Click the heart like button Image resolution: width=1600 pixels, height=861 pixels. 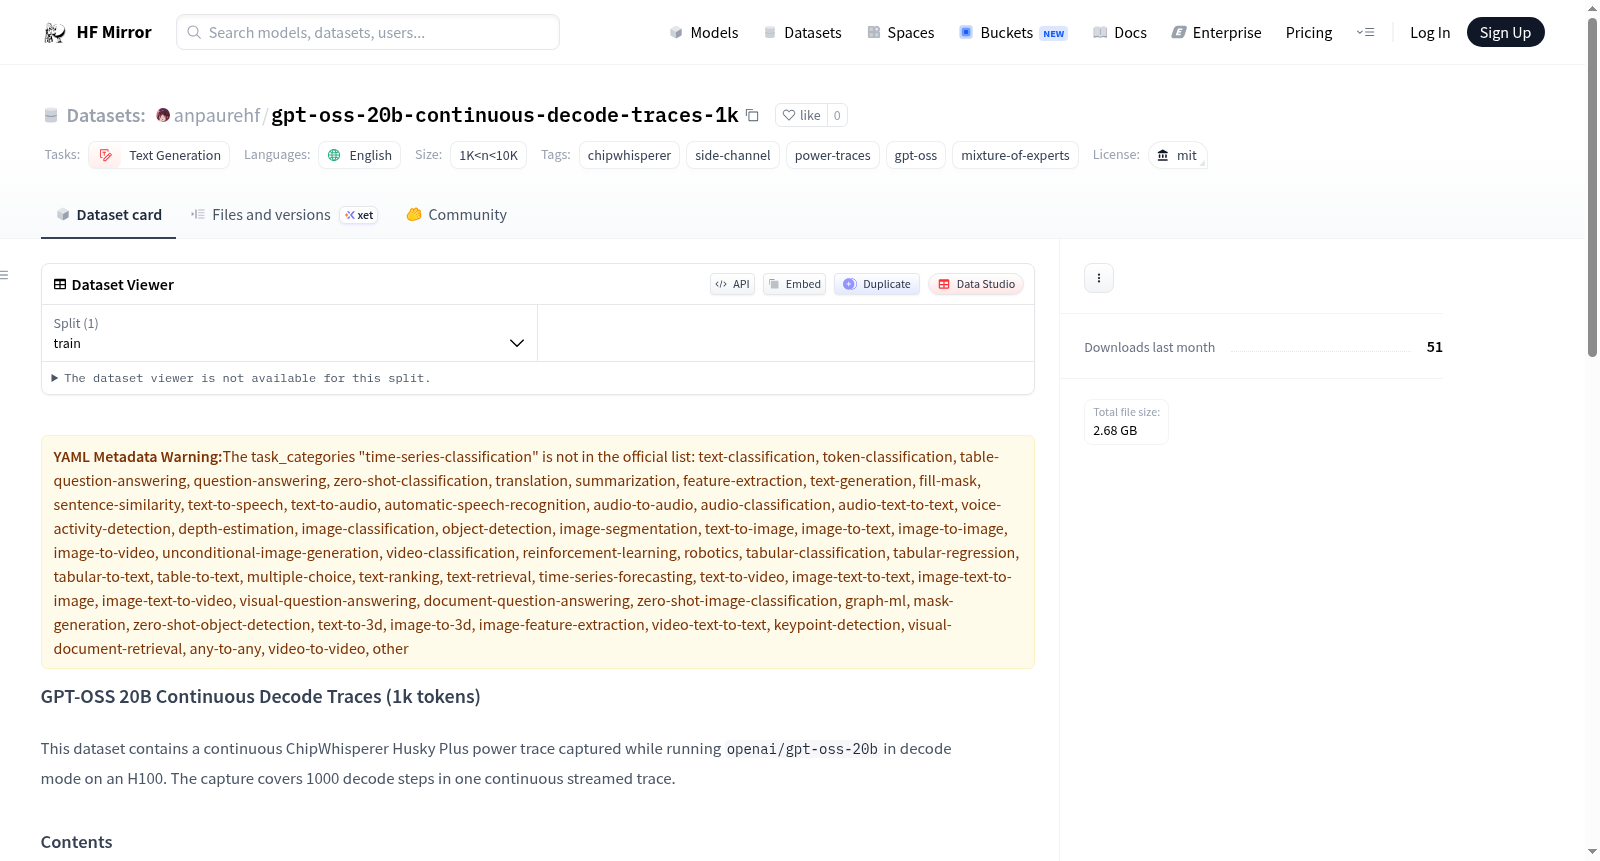click(x=801, y=115)
